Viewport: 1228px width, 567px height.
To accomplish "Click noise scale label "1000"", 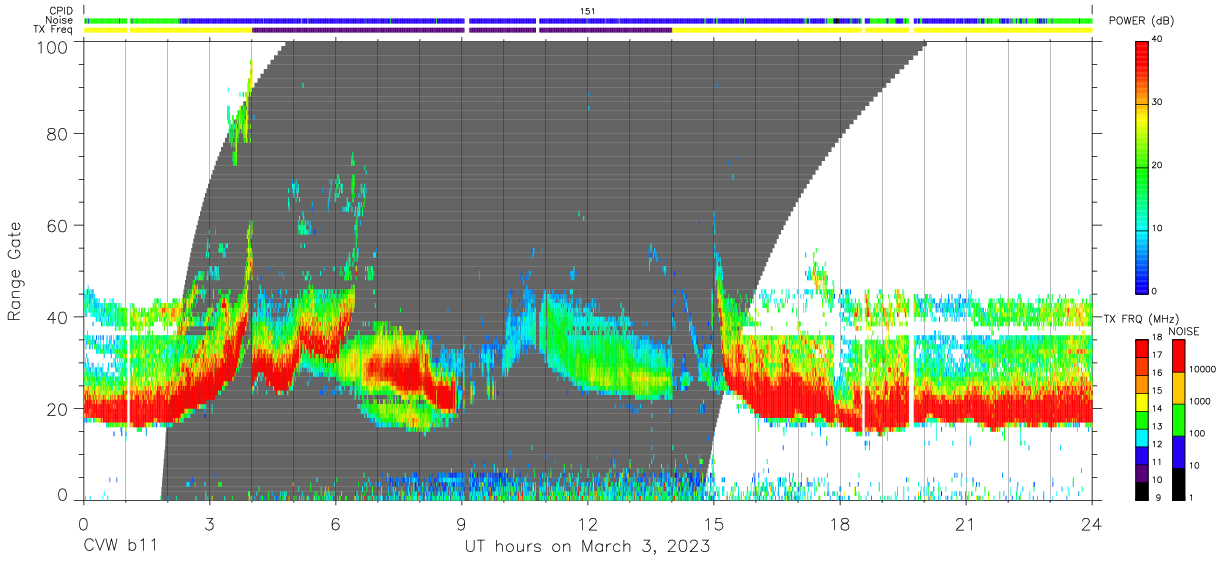I will (1201, 401).
